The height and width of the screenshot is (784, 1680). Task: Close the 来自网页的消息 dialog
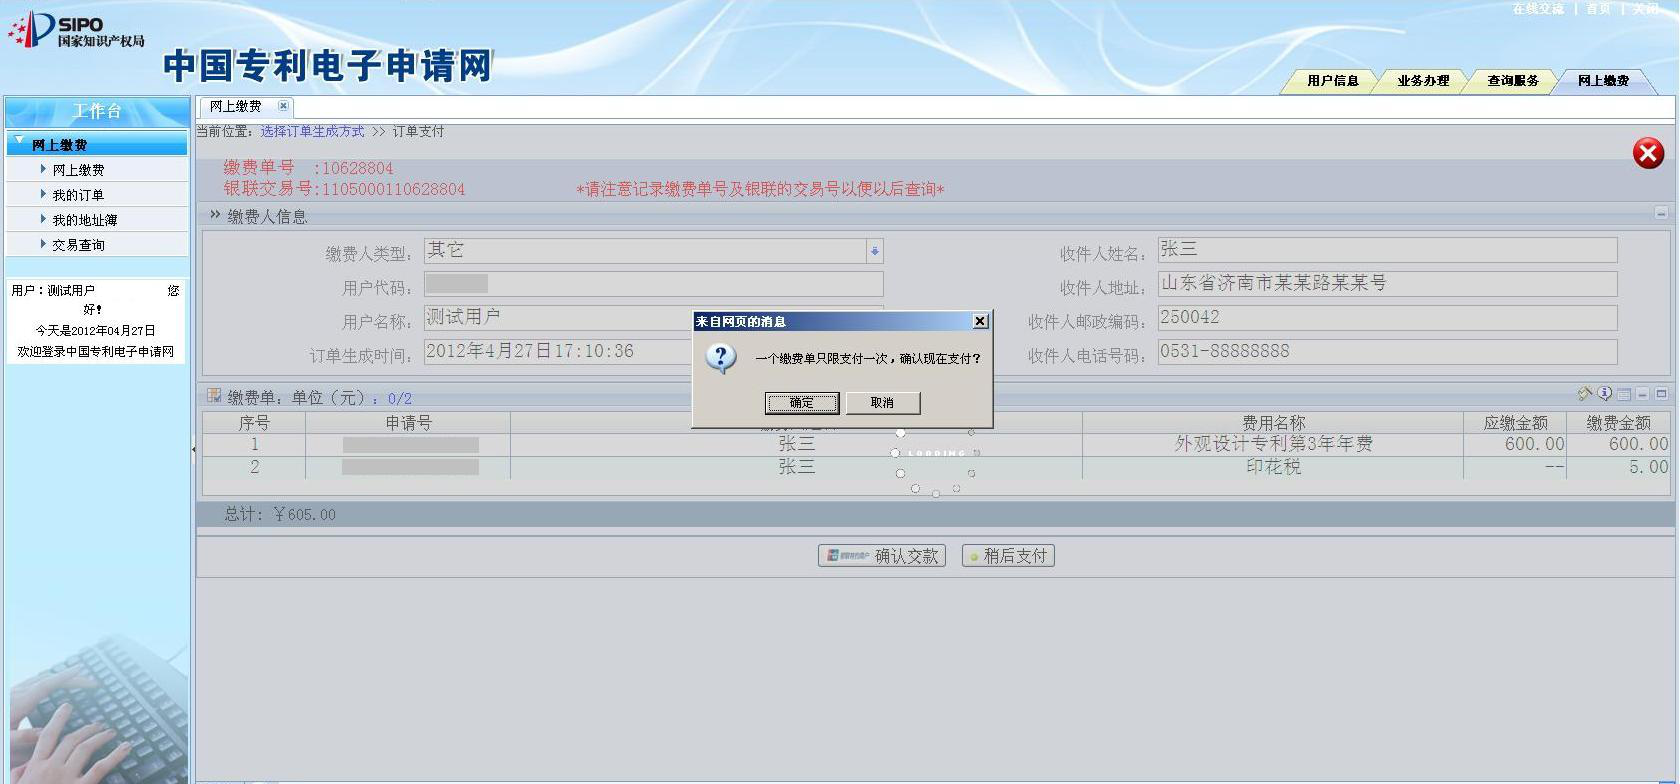pos(980,321)
